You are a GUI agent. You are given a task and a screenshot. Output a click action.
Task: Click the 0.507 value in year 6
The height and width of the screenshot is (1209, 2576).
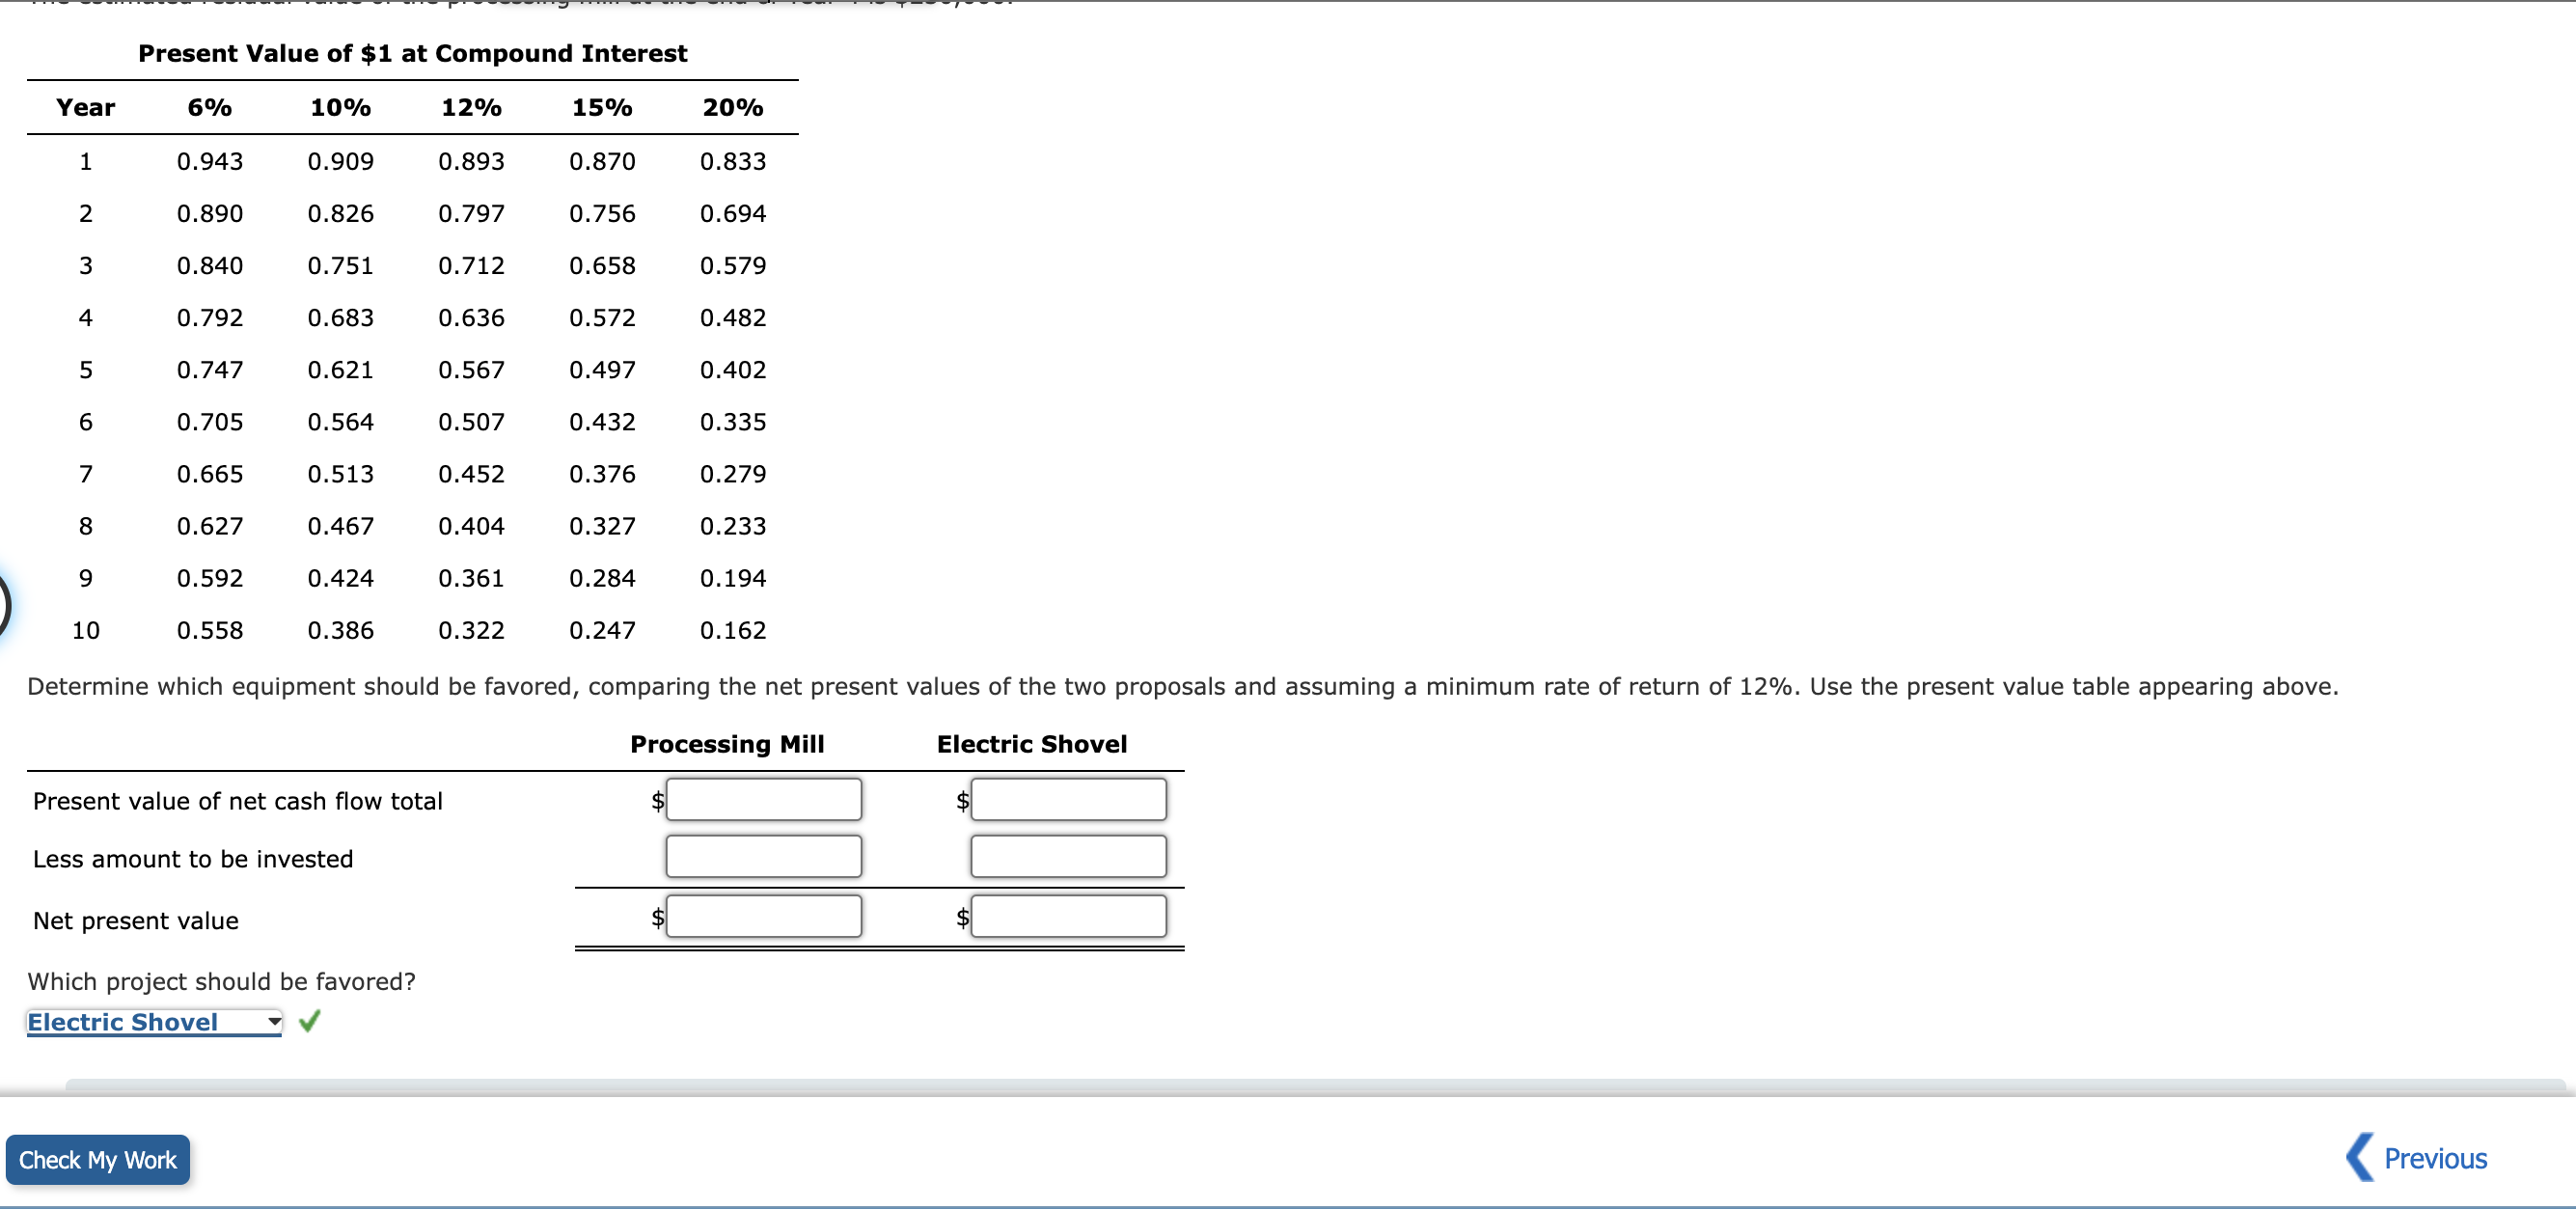tap(471, 421)
